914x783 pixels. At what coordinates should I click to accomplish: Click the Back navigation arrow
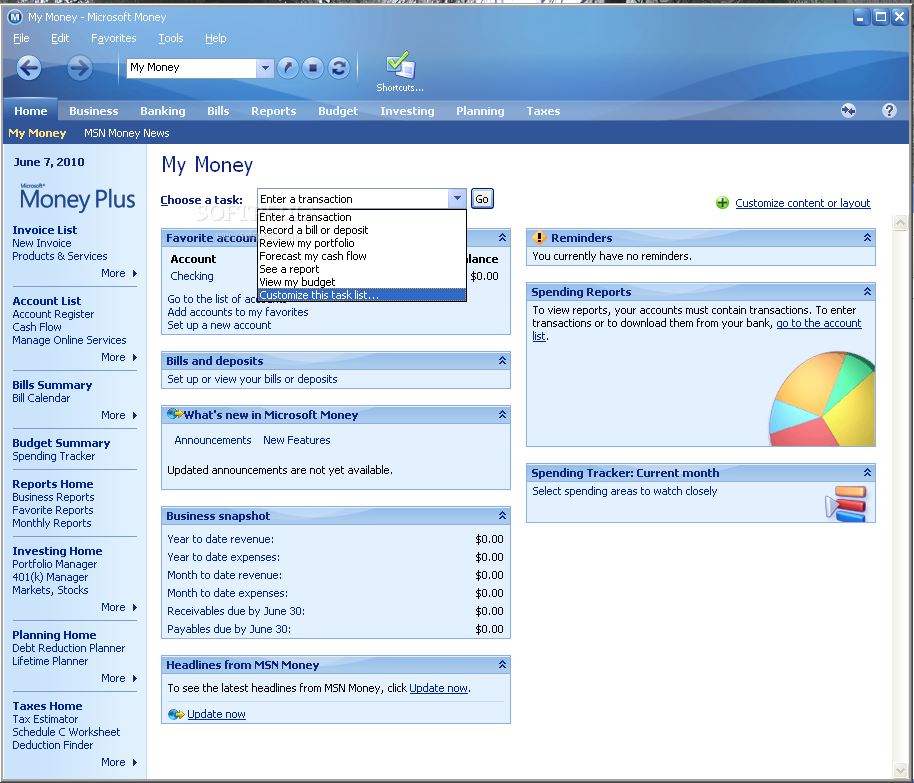click(29, 68)
